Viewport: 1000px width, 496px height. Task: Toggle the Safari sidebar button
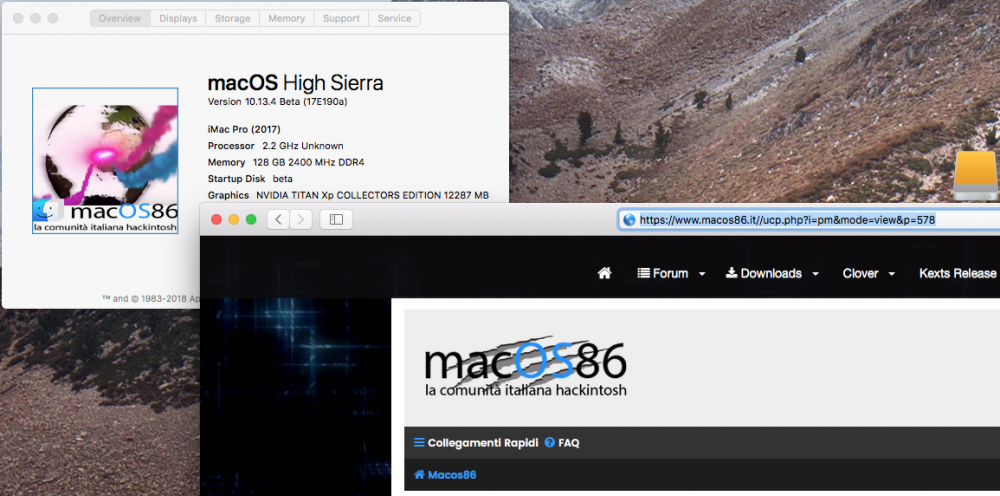336,220
